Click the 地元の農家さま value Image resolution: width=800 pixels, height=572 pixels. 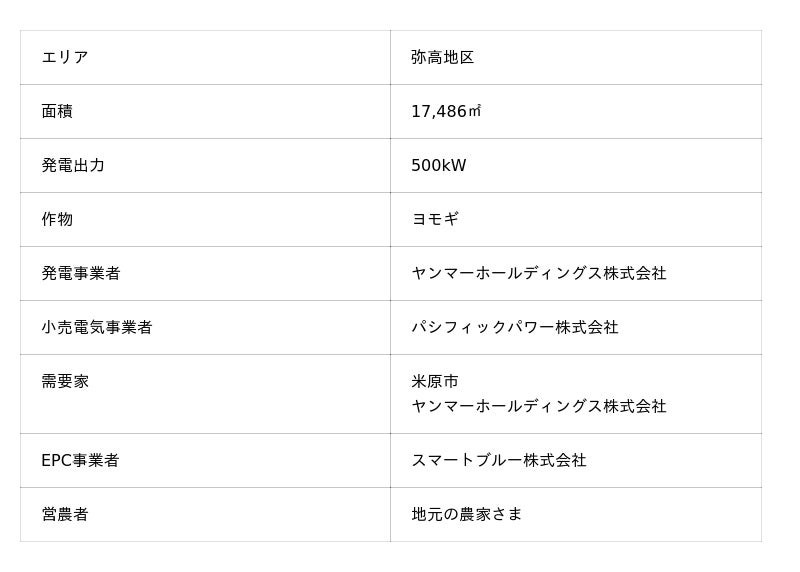pos(466,515)
